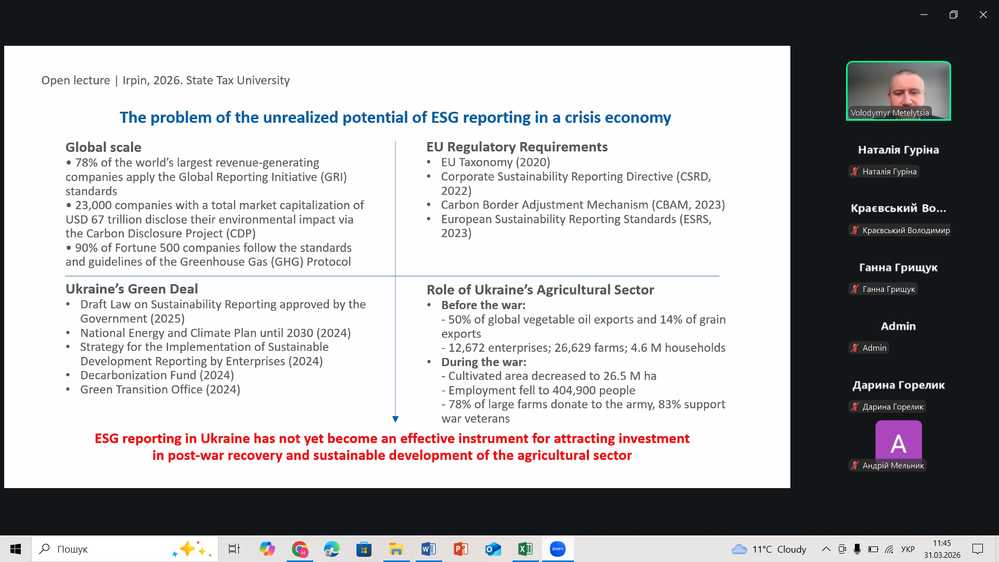999x562 pixels.
Task: Expand hidden system tray icons chevron
Action: click(x=826, y=549)
